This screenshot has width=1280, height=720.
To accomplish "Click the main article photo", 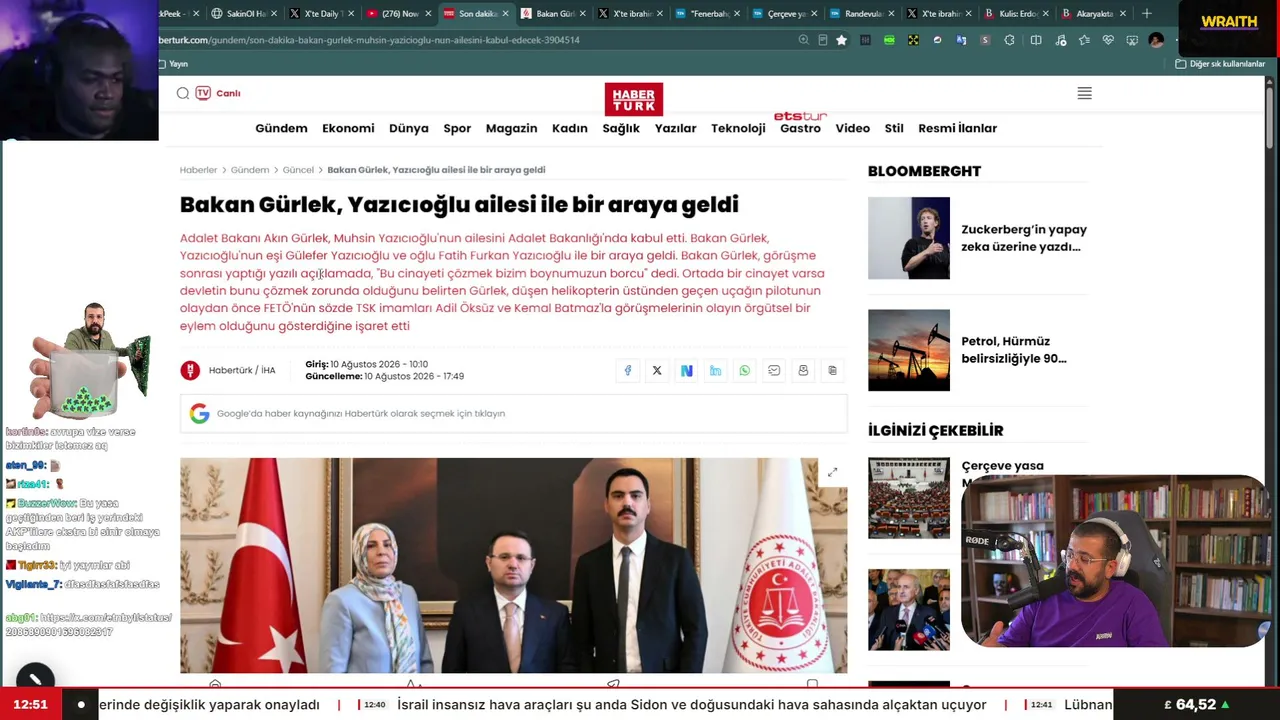I will (x=513, y=565).
